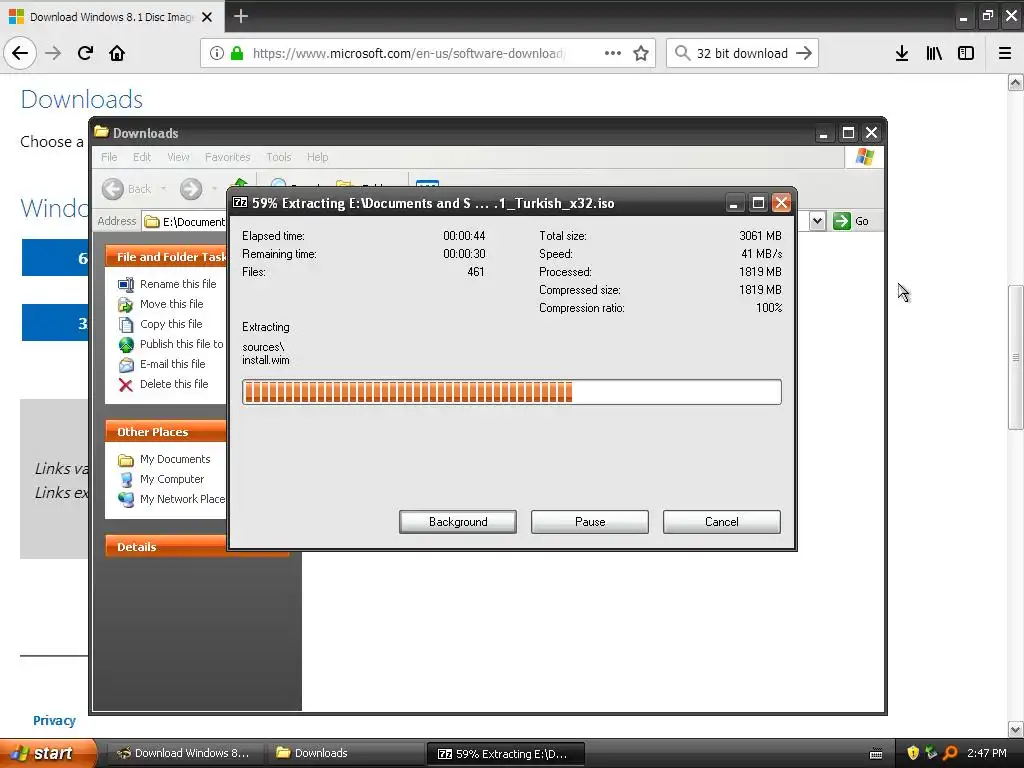Click Firefox forward arrow button
Viewport: 1024px width, 768px height.
click(x=54, y=53)
